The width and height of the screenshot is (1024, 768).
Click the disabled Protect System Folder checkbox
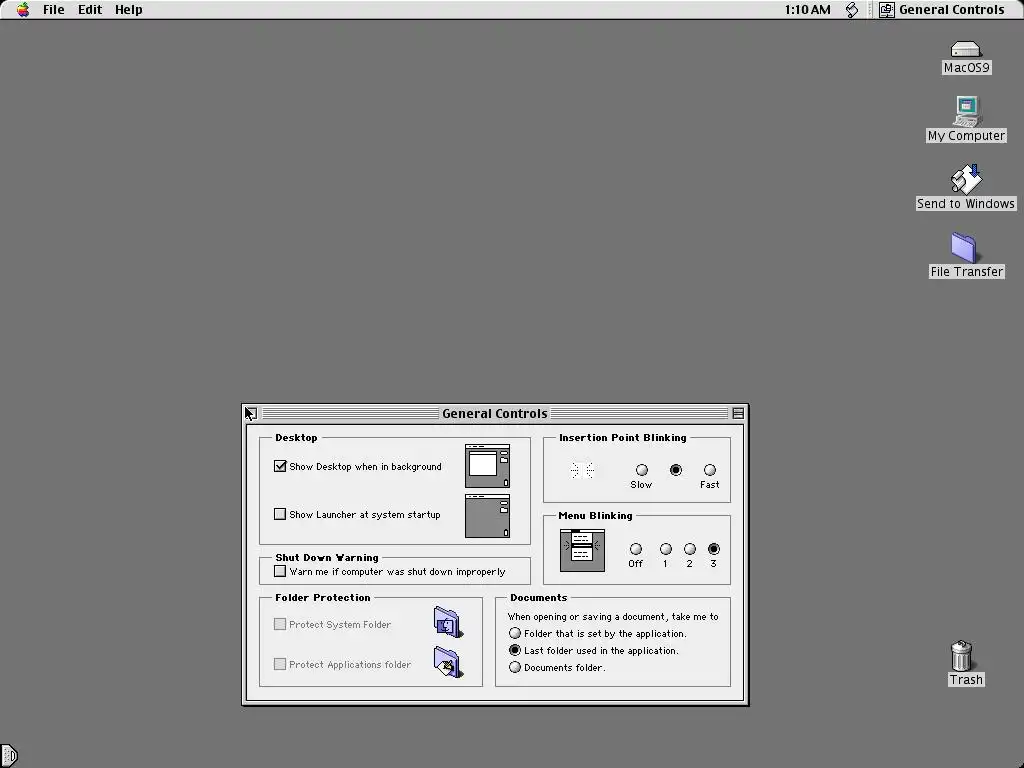pos(280,624)
